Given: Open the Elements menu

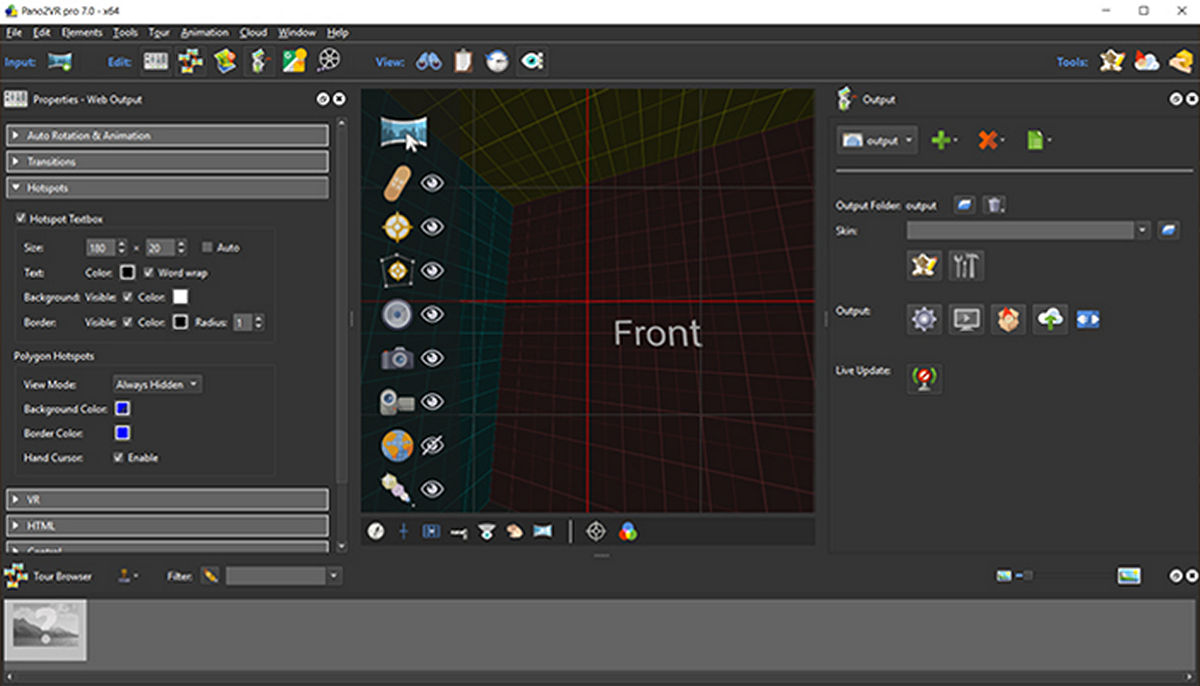Looking at the screenshot, I should [x=82, y=32].
